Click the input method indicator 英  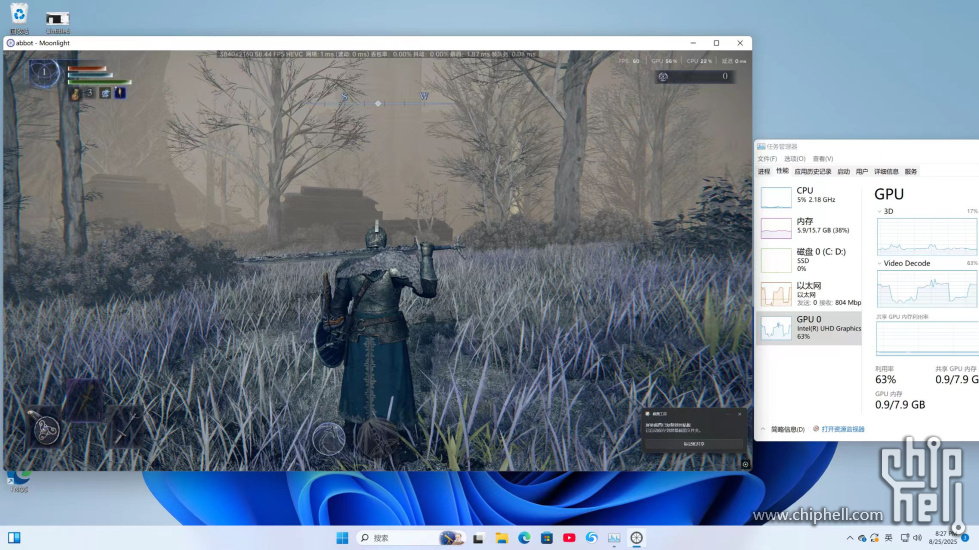coord(888,538)
